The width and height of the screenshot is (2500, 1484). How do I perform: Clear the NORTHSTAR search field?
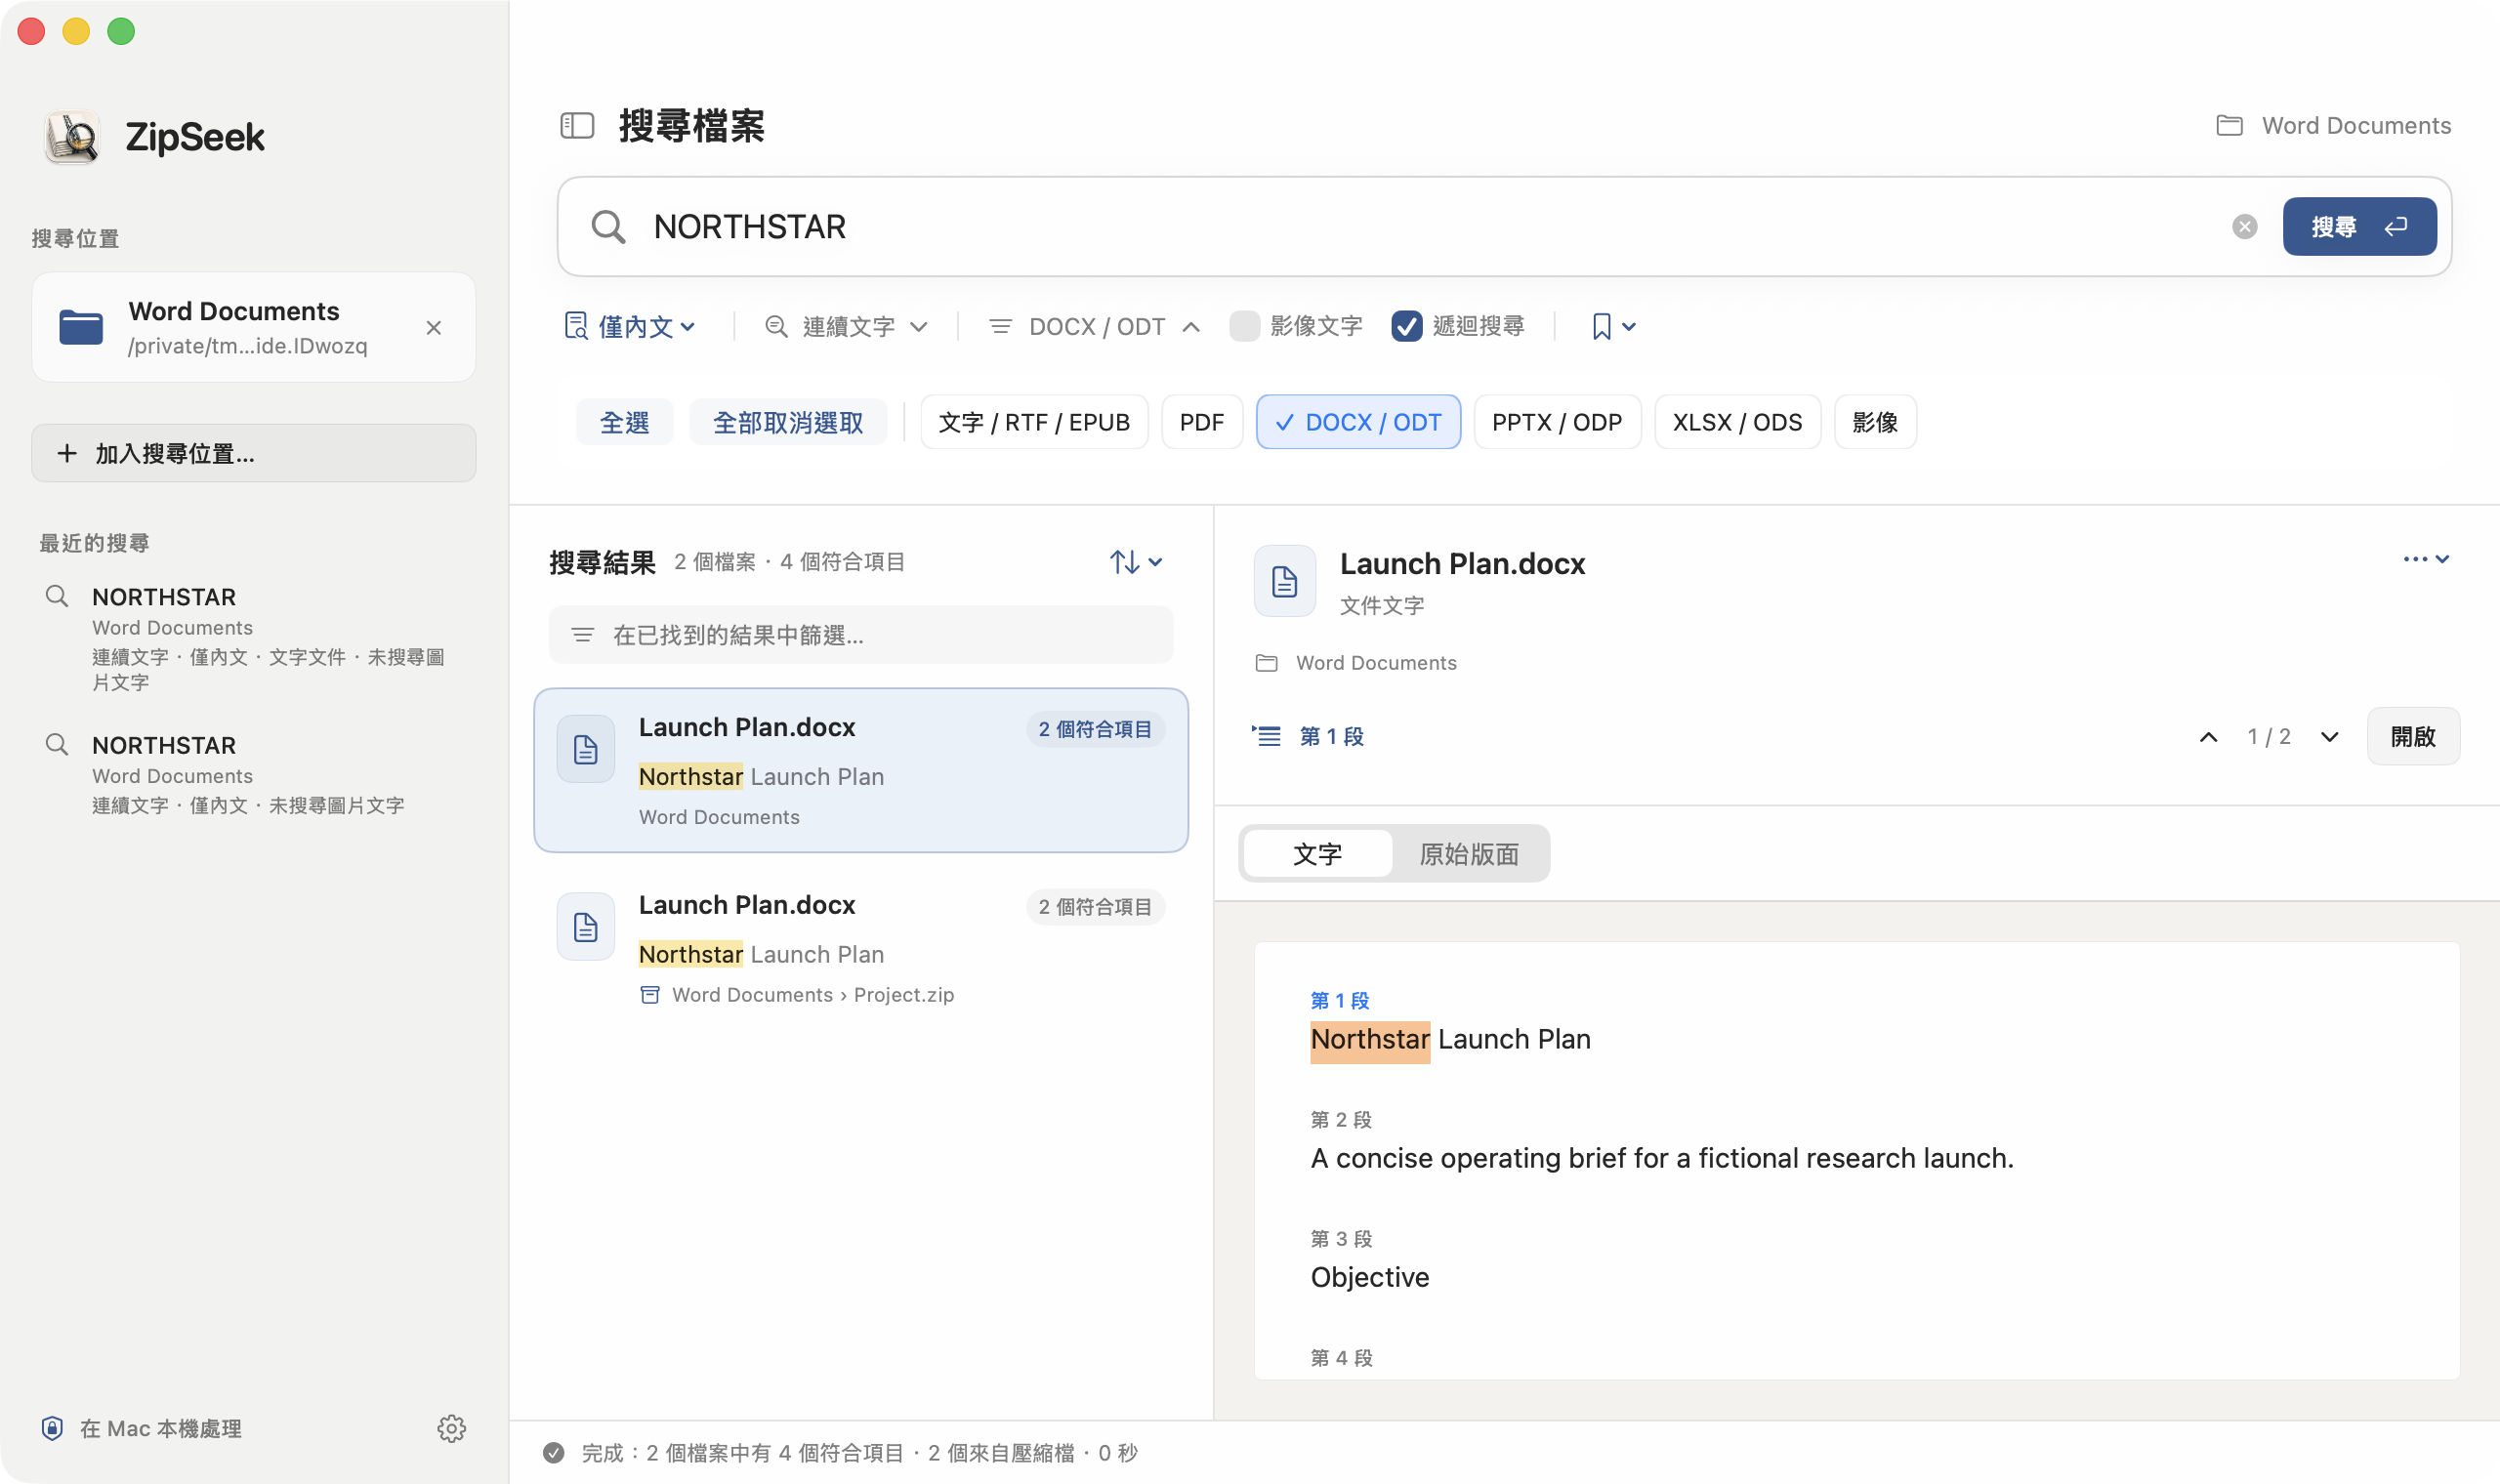(2245, 227)
